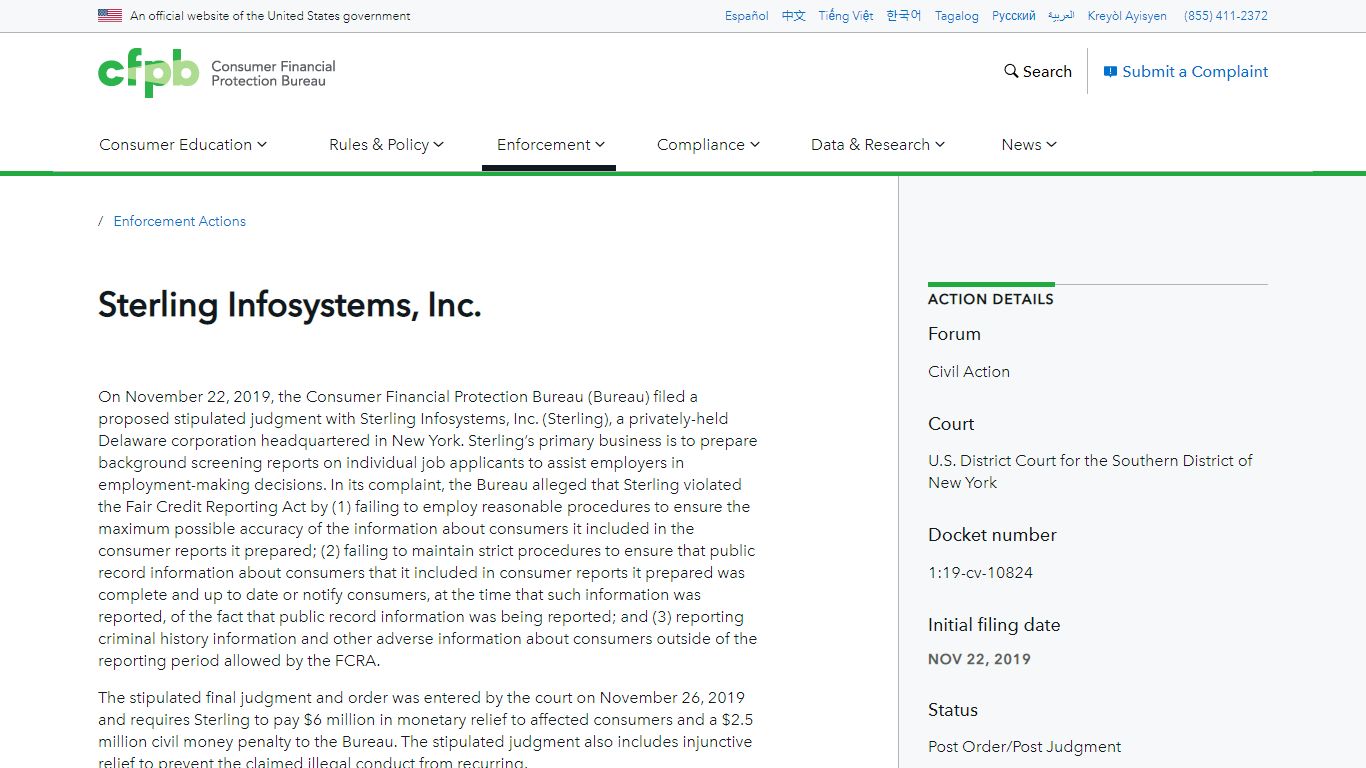Click Submit a Complaint link

[x=1186, y=71]
